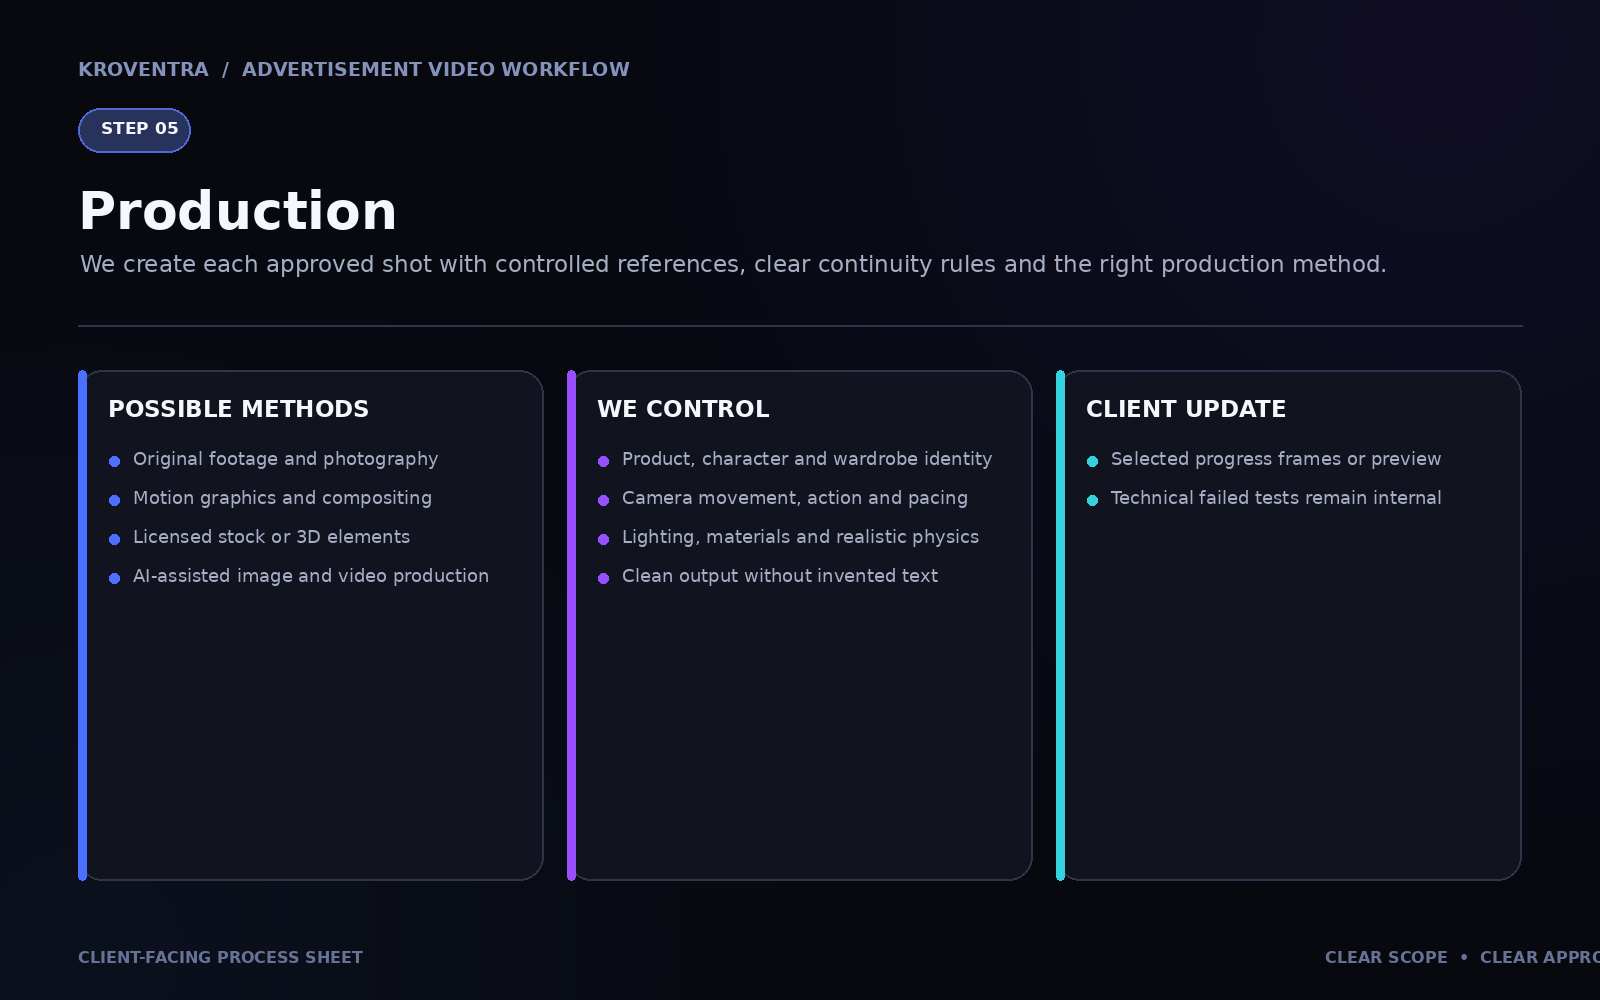The height and width of the screenshot is (1000, 1600).
Task: Click the KROVENTRA breadcrumb text
Action: click(143, 70)
